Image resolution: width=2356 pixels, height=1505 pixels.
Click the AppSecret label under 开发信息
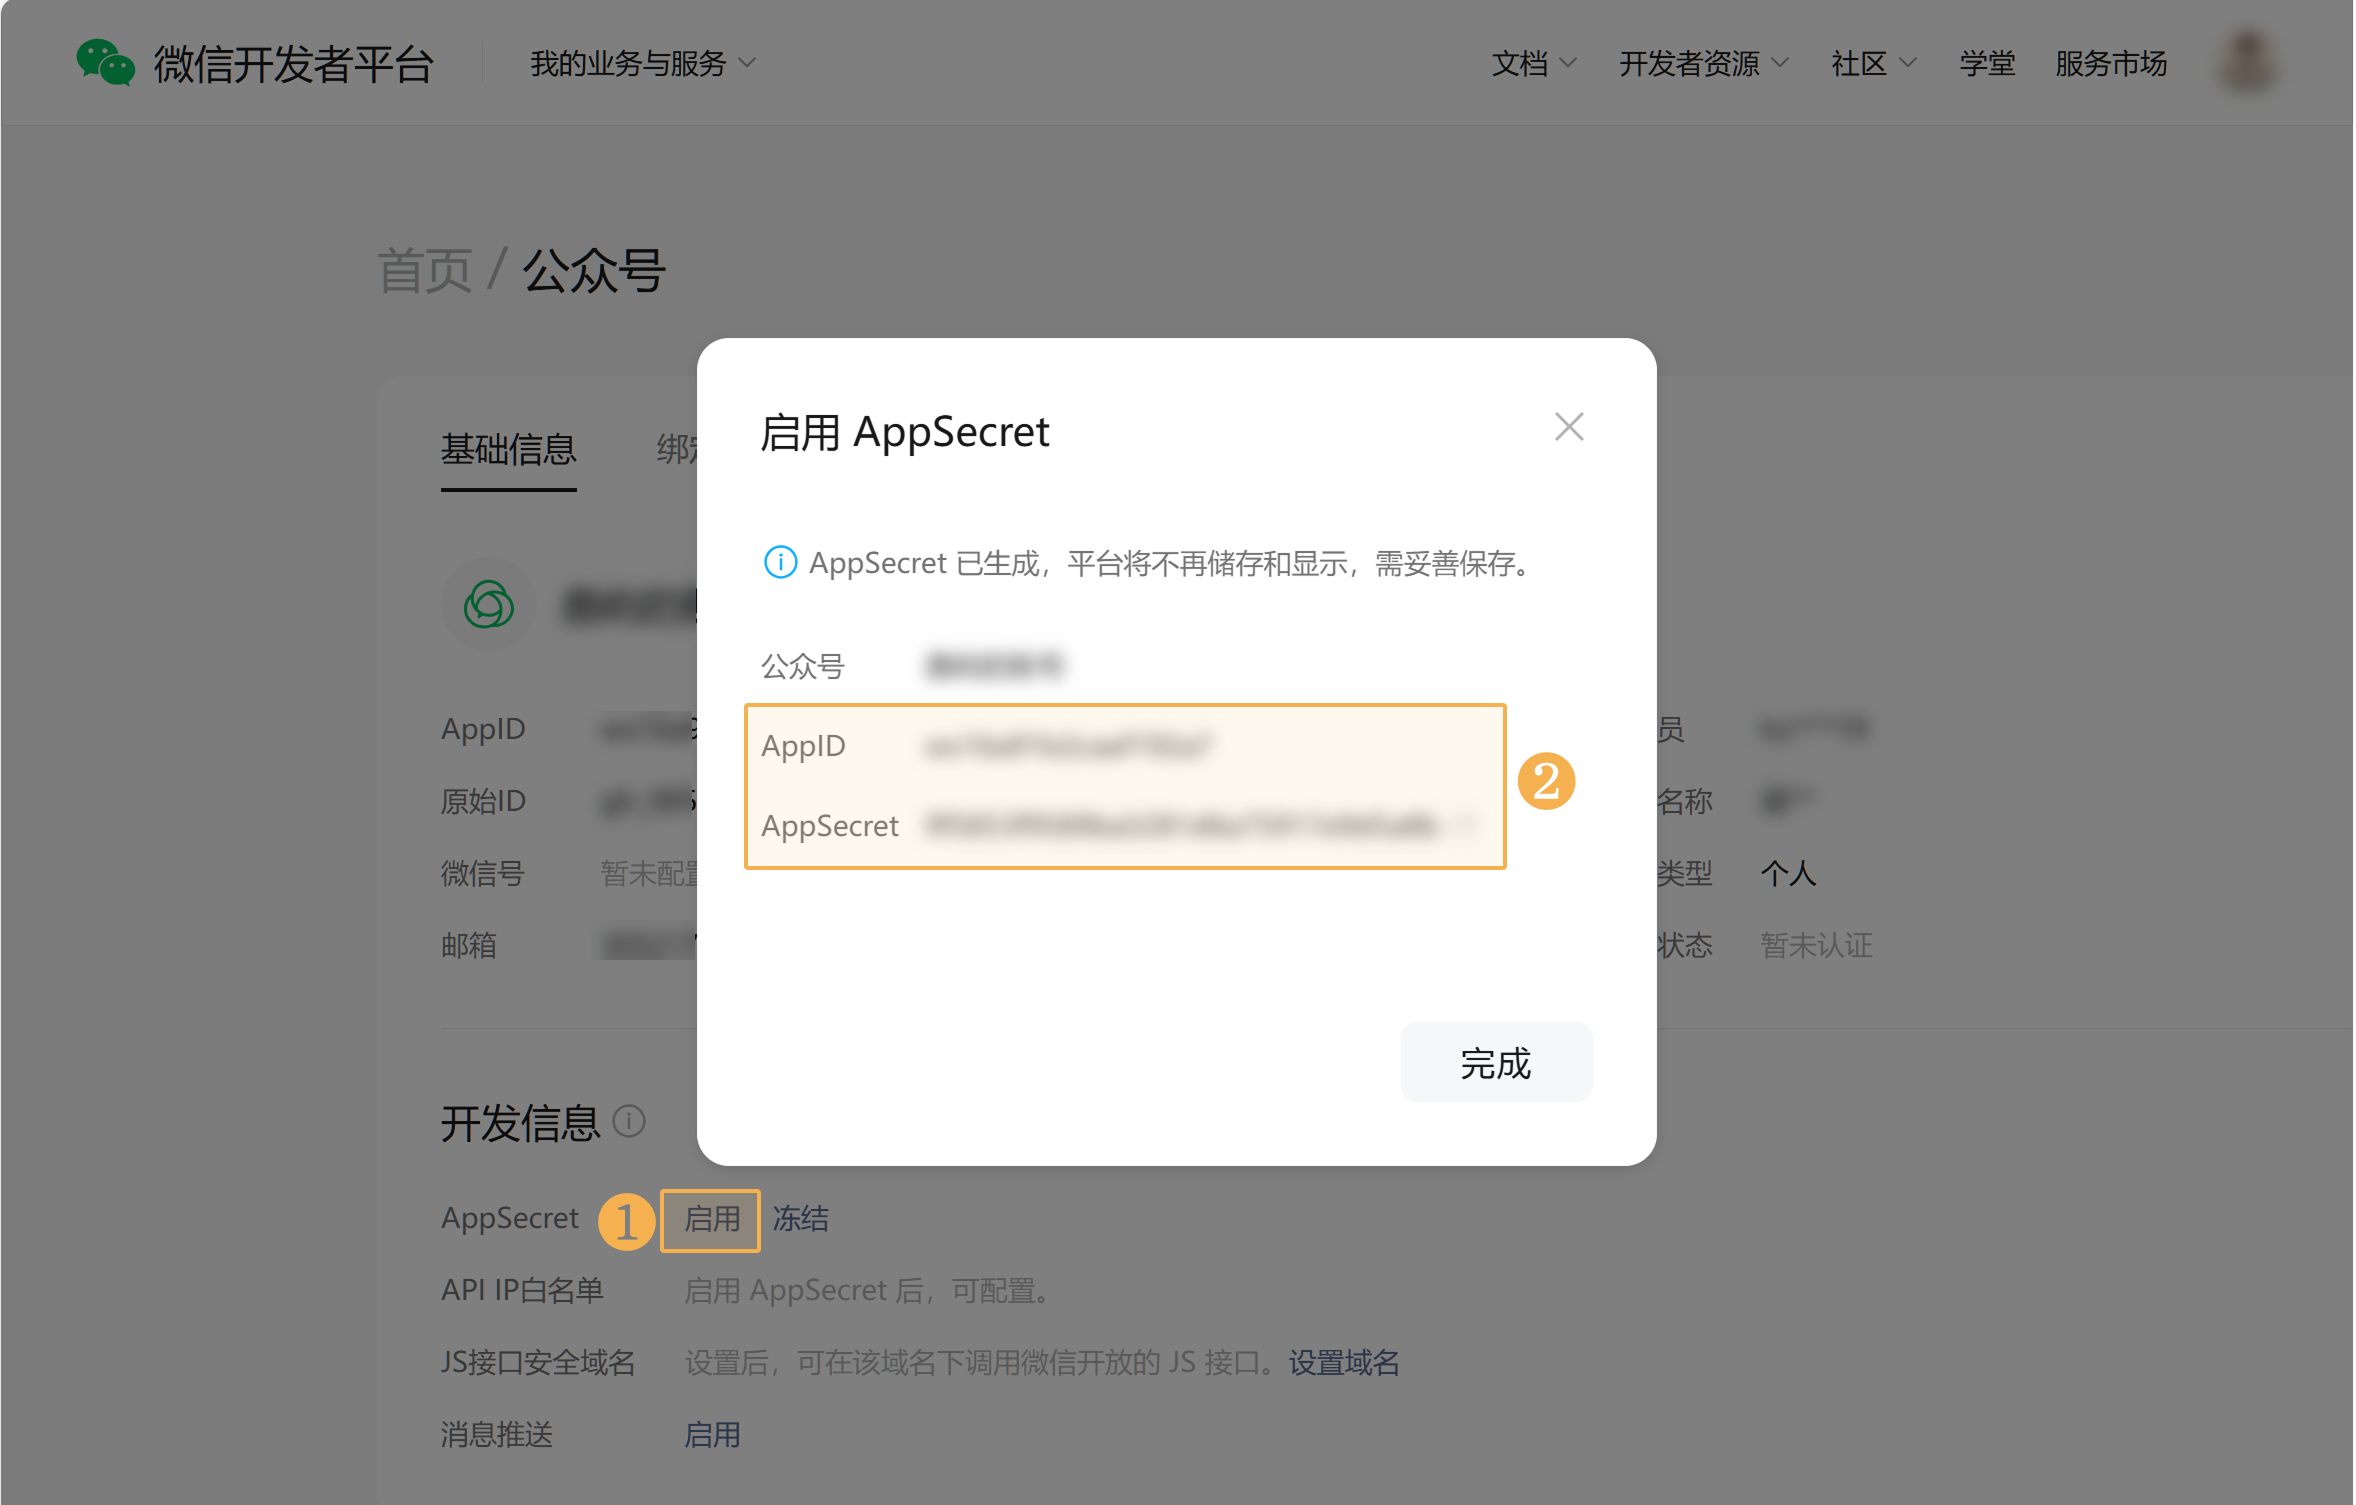click(x=510, y=1218)
